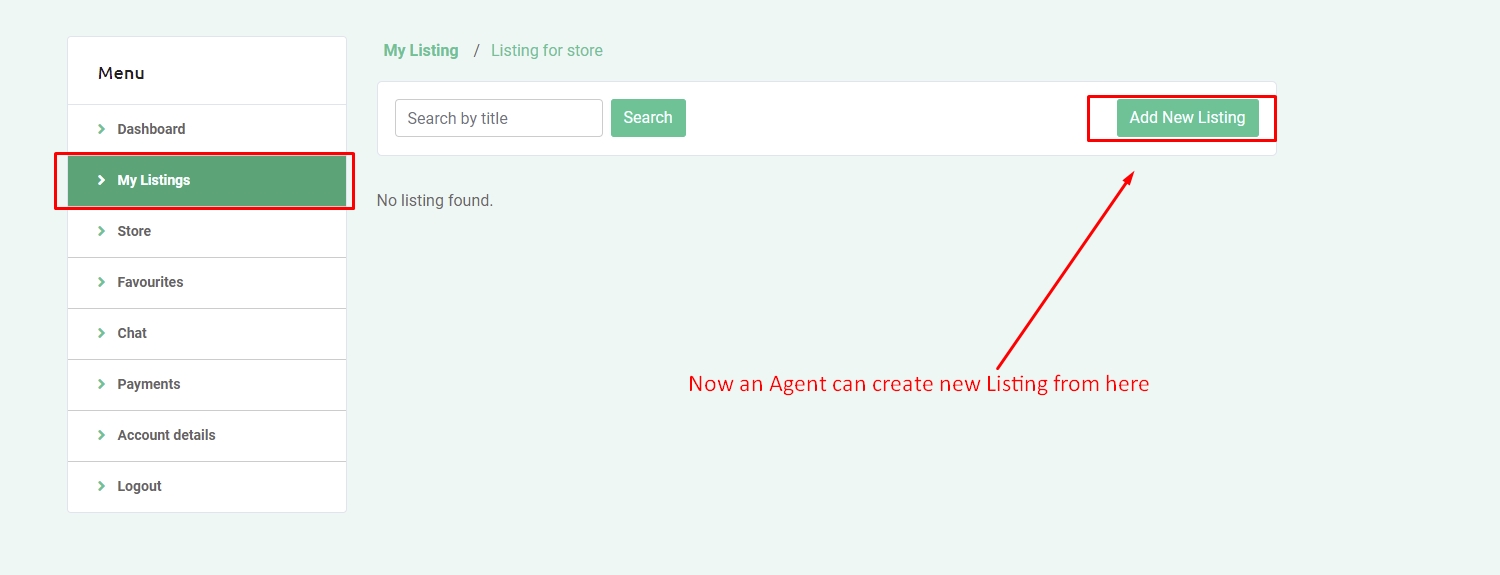The height and width of the screenshot is (575, 1500).
Task: Open the Store menu item
Action: [207, 231]
